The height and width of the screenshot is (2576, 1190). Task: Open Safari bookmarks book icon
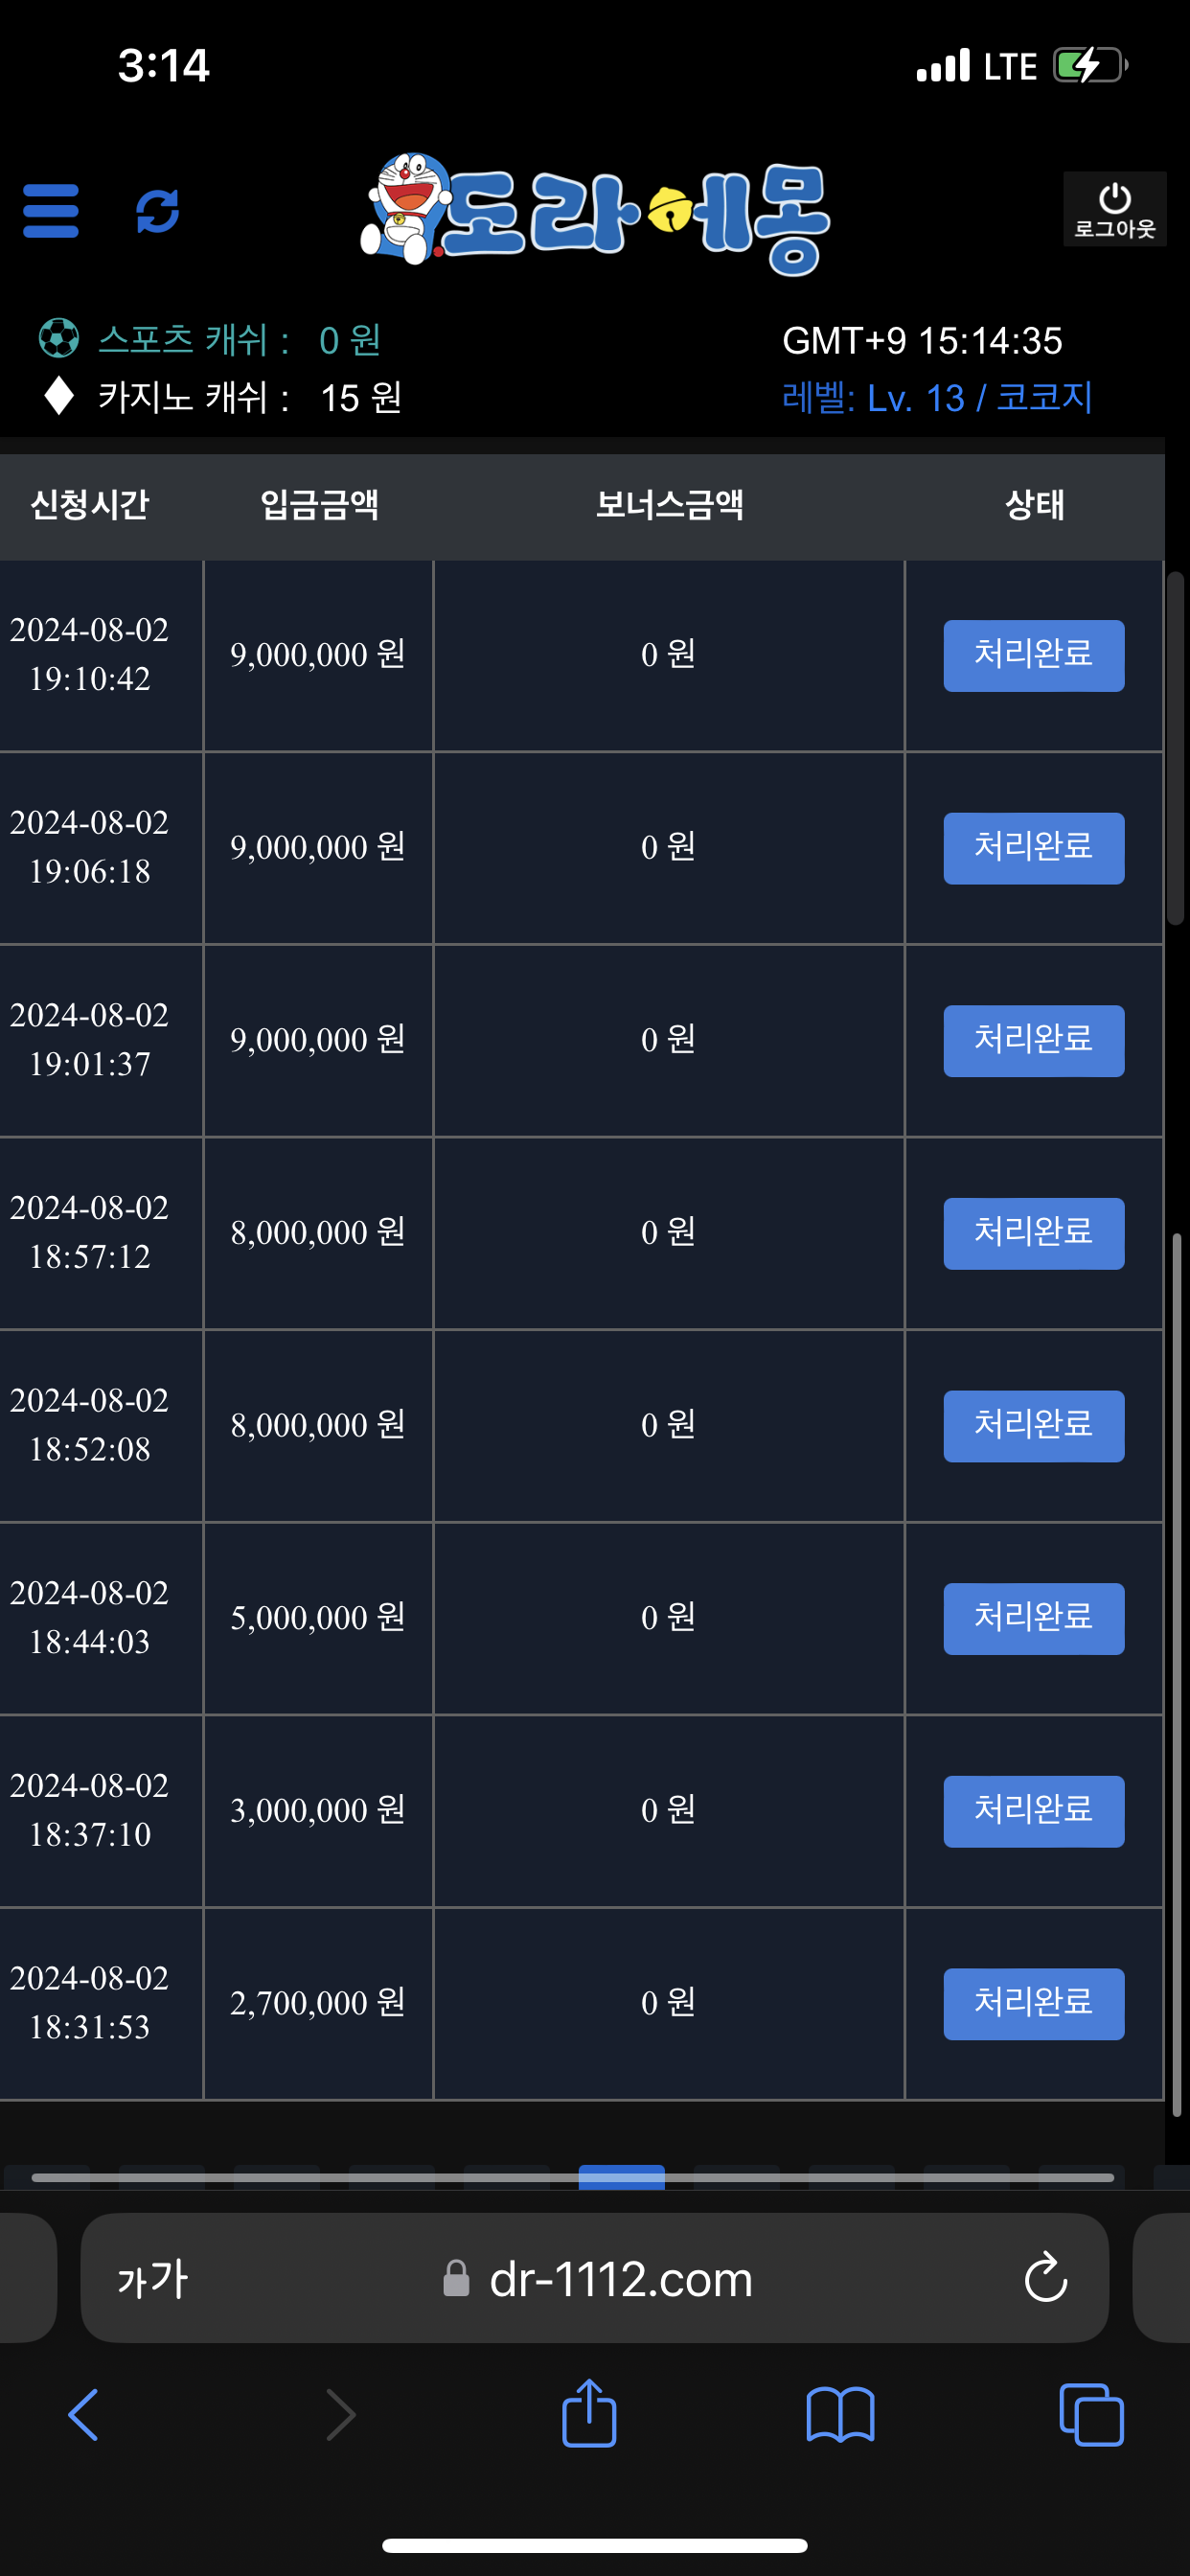click(x=840, y=2414)
